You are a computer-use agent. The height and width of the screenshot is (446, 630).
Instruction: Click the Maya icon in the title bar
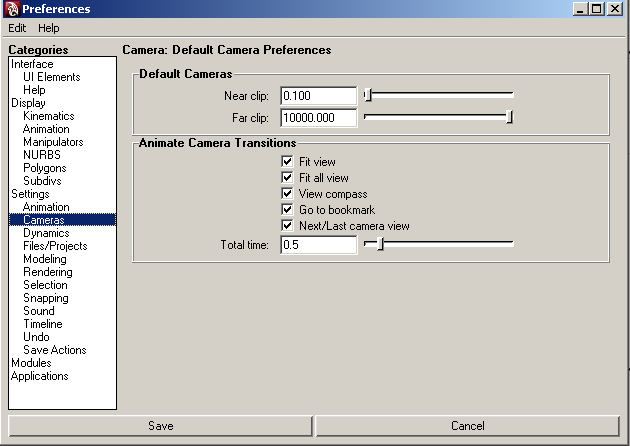(x=12, y=9)
